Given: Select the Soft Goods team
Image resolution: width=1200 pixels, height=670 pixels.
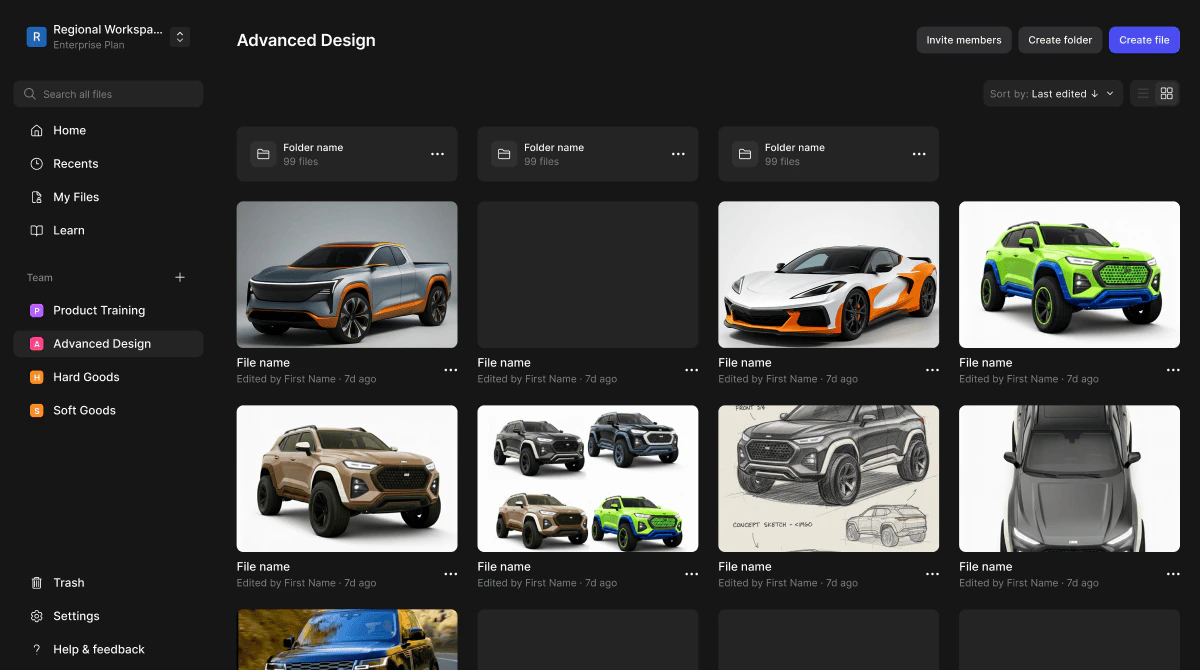Looking at the screenshot, I should click(x=108, y=410).
